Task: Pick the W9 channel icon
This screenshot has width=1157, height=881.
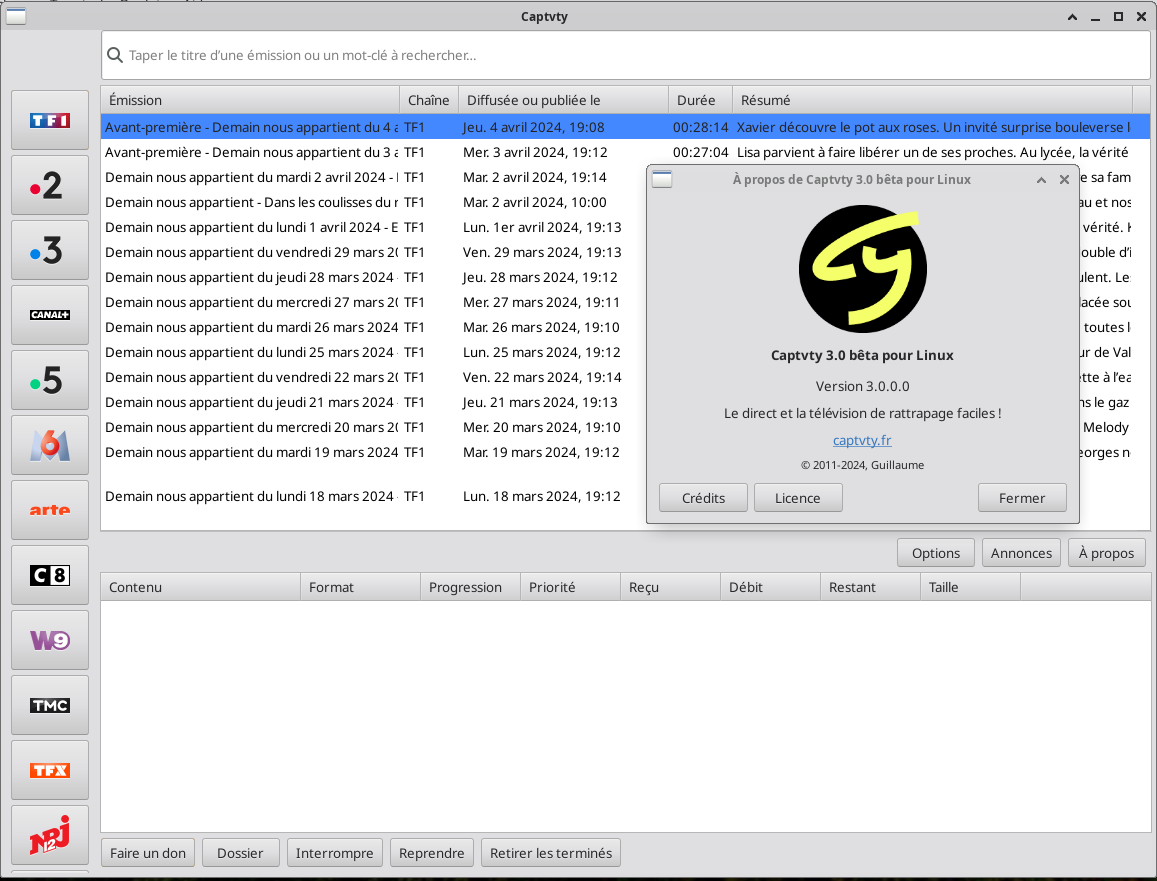Action: (50, 640)
